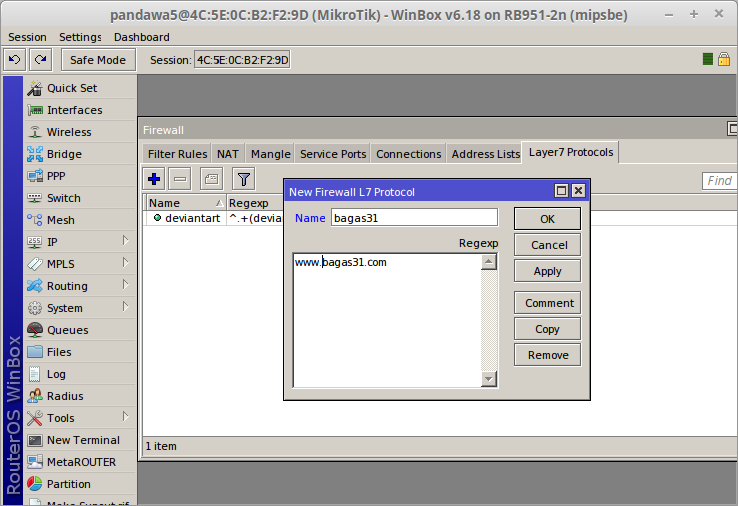Close the New Firewall L7 Protocol dialog
The width and height of the screenshot is (738, 506).
pos(578,191)
